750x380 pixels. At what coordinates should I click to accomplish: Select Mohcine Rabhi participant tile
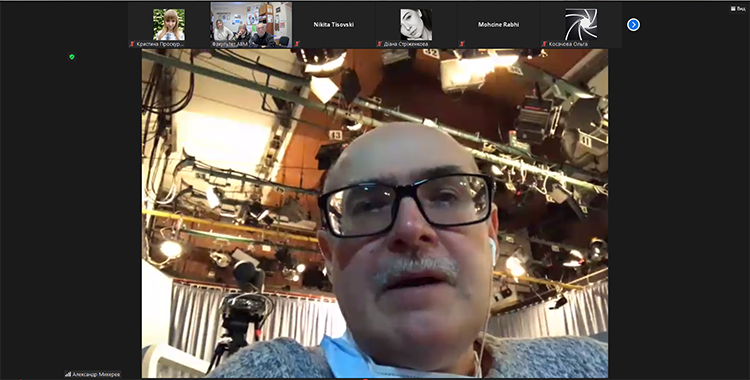(499, 24)
